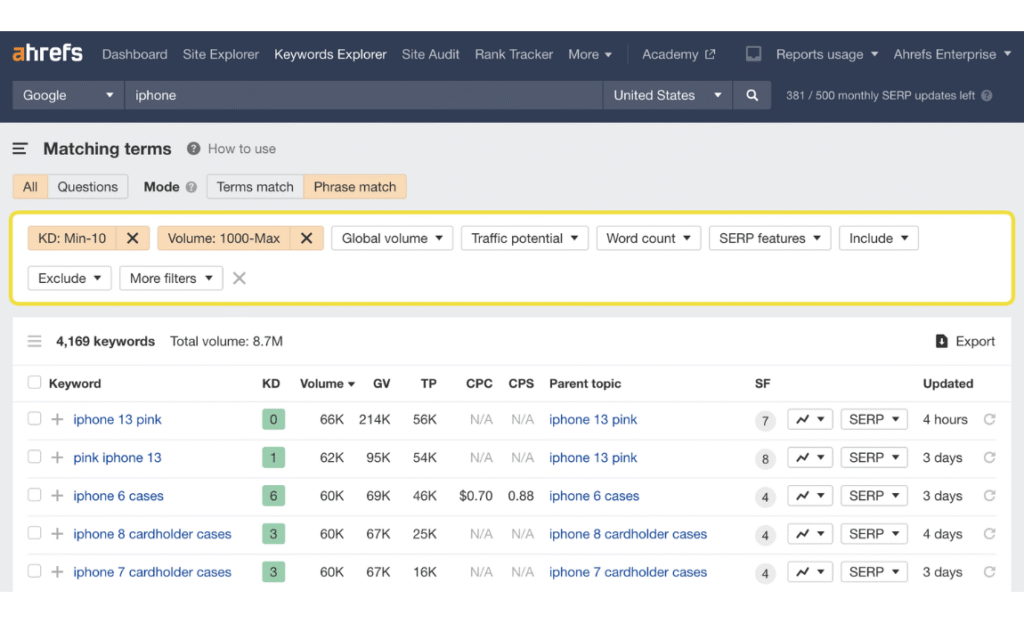Open Site Explorer from navigation
1024x623 pixels.
221,54
